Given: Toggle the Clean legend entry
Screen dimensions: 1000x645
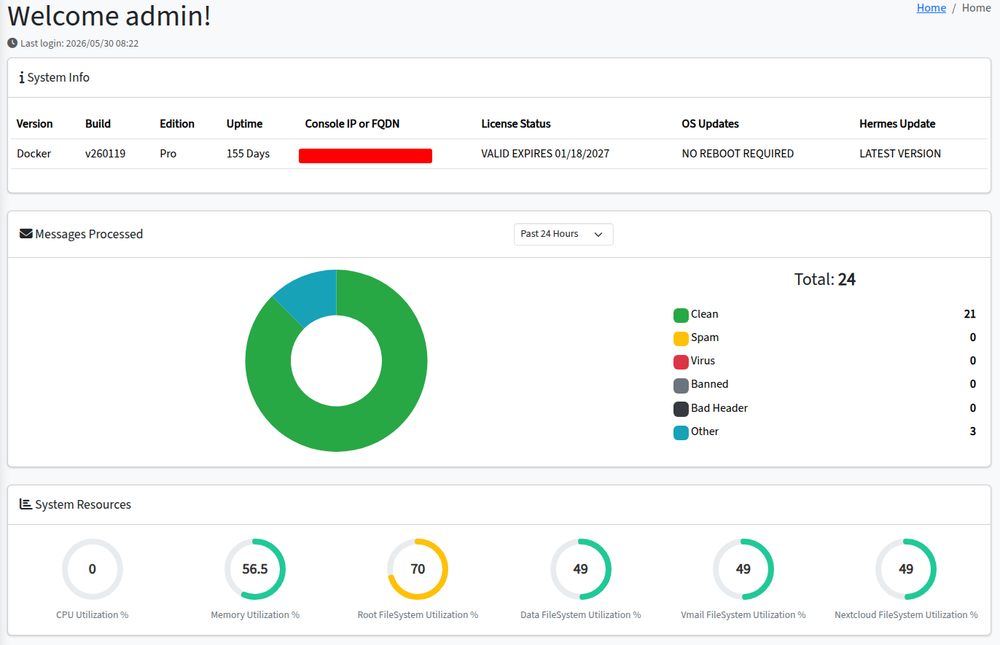Looking at the screenshot, I should (696, 315).
